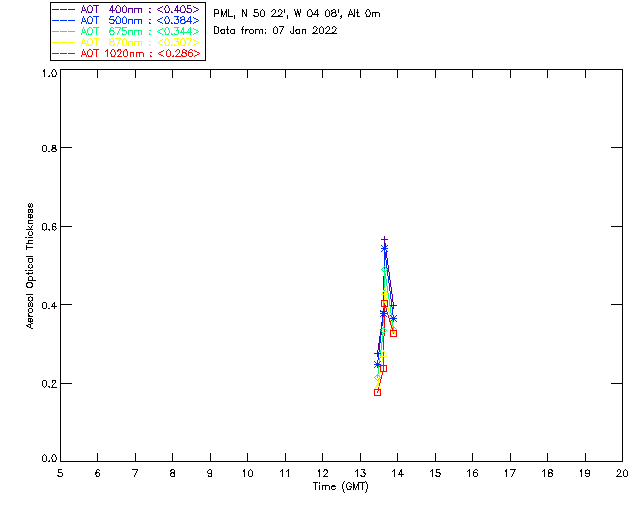The image size is (640, 512).
Task: Click the 0.6 y-axis tick label
Action: [x=49, y=227]
